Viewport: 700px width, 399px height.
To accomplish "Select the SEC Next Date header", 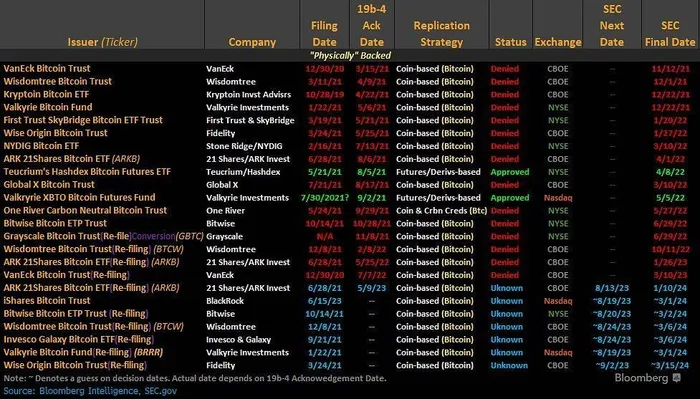I will coord(612,25).
